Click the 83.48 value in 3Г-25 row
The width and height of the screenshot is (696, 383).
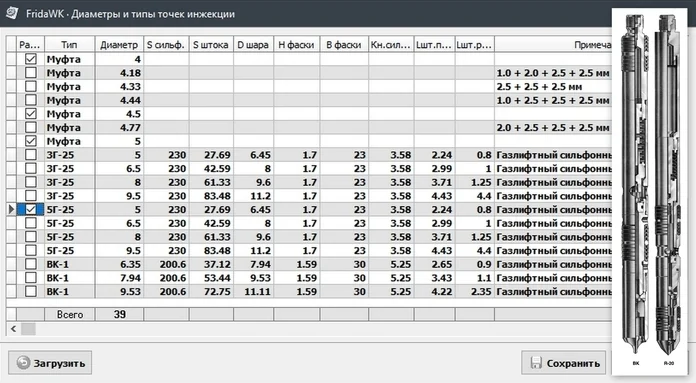[211, 196]
